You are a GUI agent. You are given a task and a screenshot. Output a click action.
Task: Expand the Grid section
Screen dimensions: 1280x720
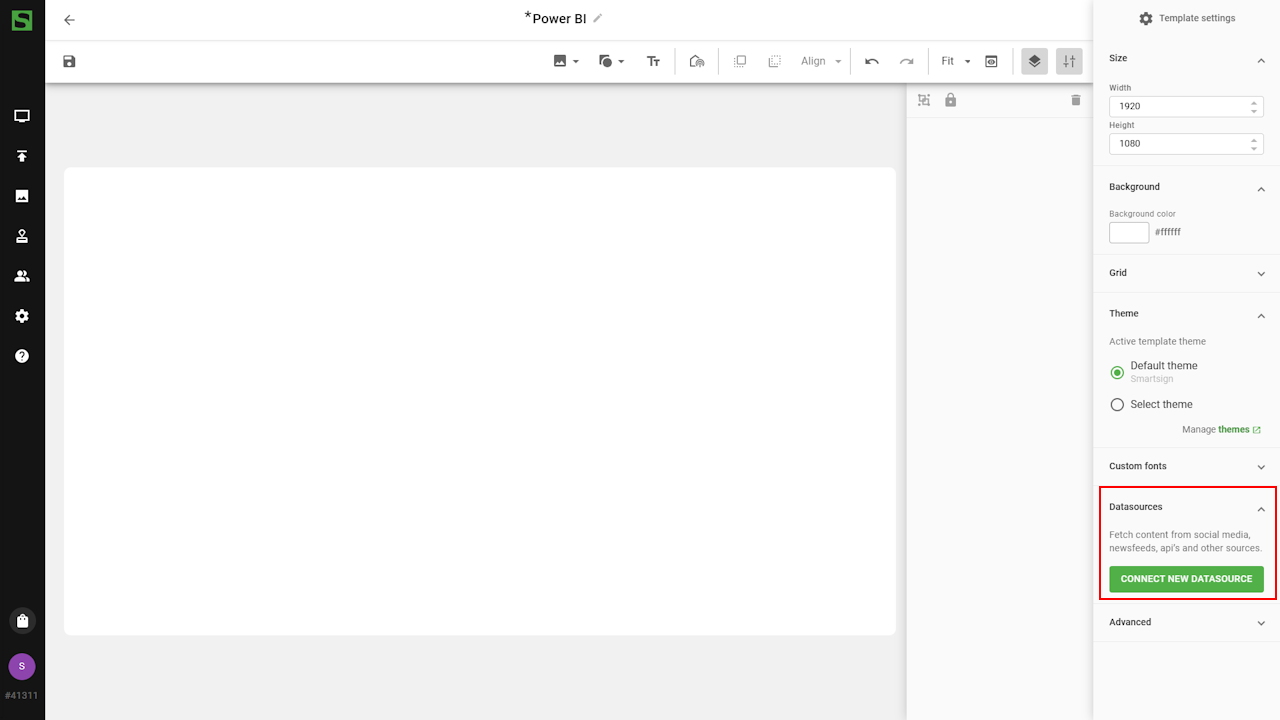(x=1185, y=273)
